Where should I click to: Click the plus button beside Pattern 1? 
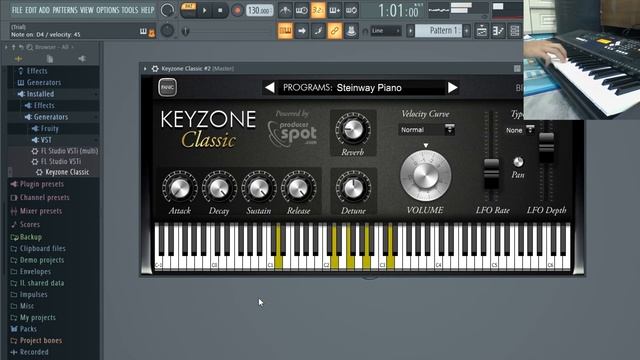[x=467, y=31]
